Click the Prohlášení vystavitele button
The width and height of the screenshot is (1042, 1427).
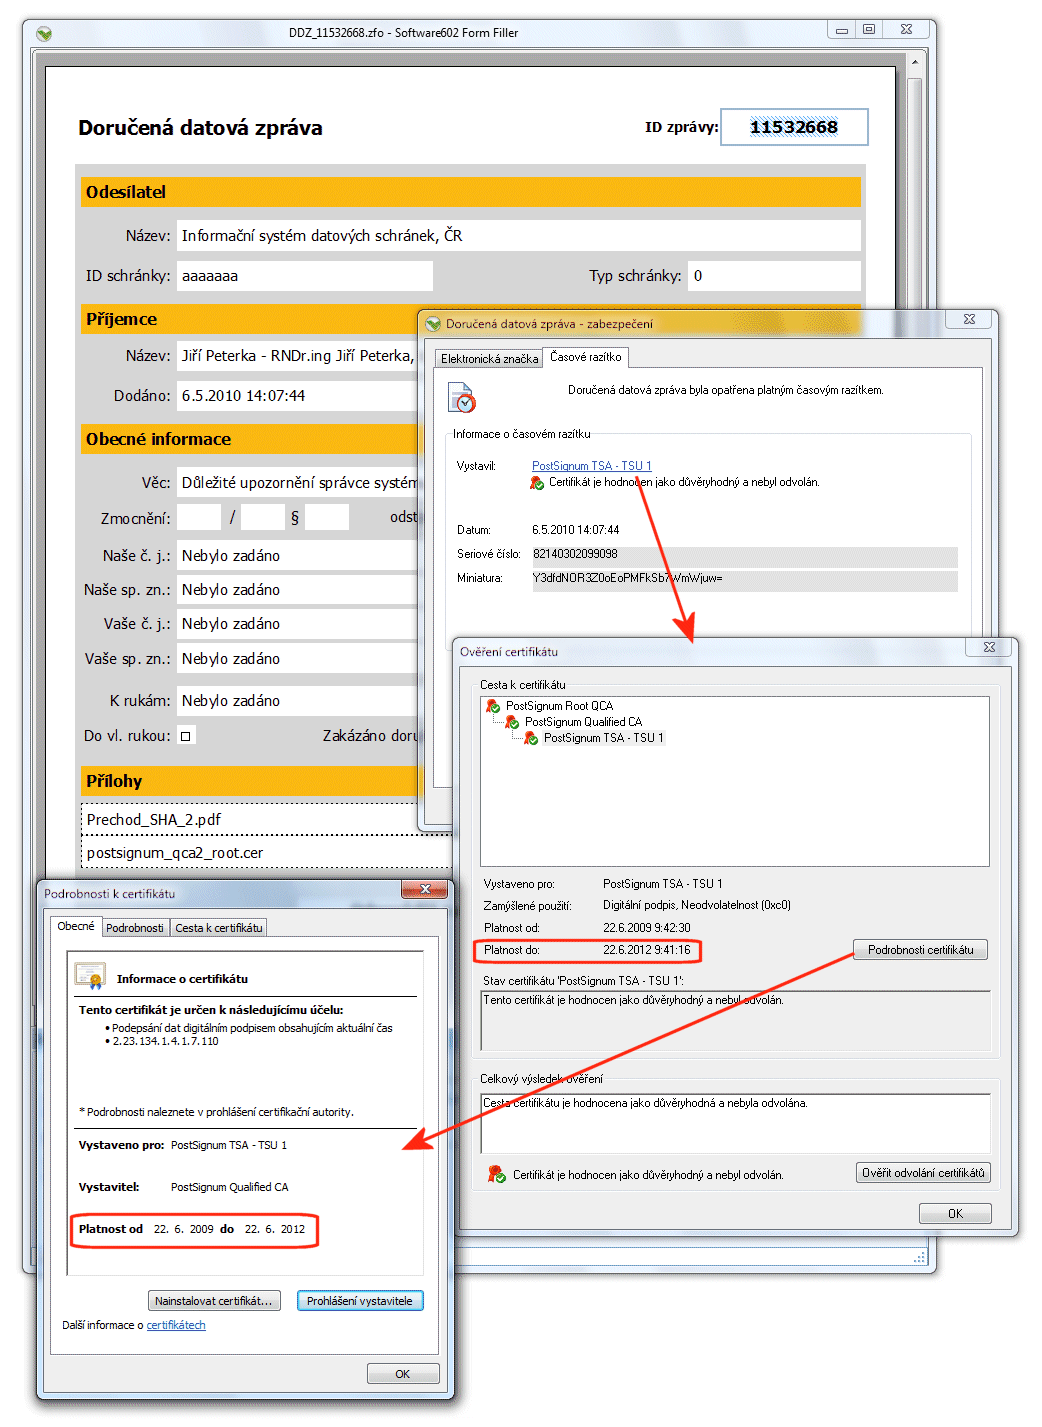pos(360,1301)
